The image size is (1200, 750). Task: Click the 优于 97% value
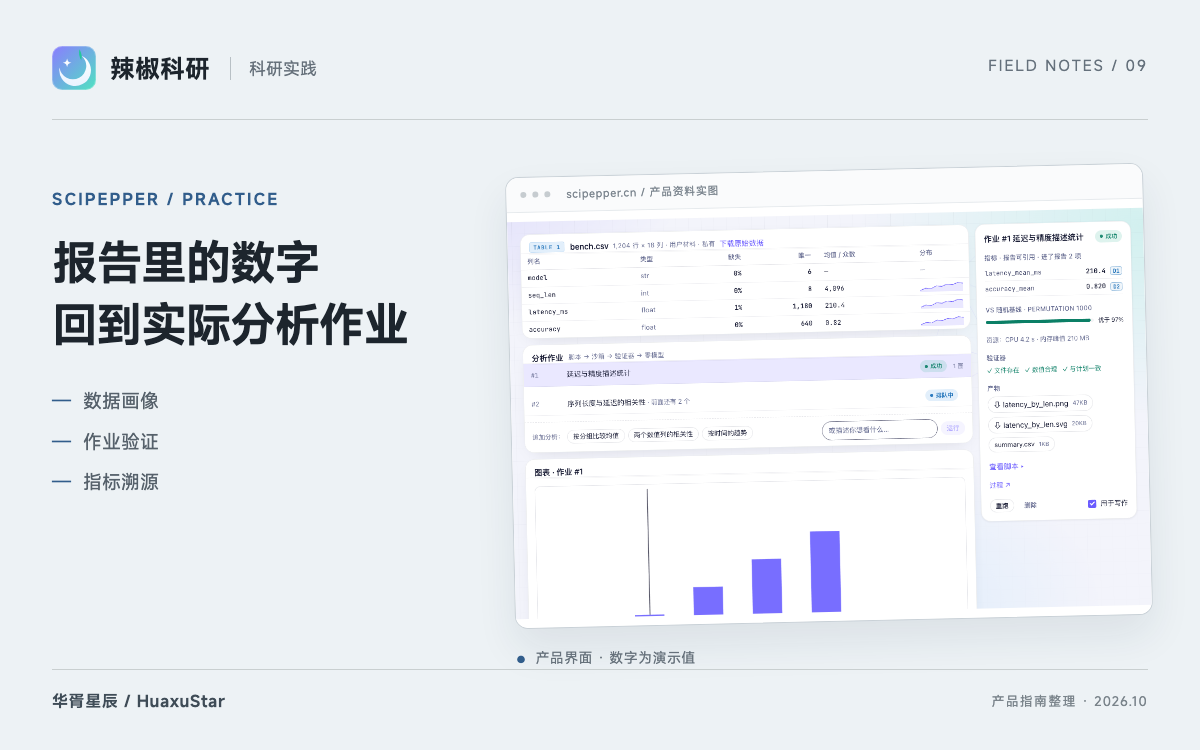[x=1111, y=320]
